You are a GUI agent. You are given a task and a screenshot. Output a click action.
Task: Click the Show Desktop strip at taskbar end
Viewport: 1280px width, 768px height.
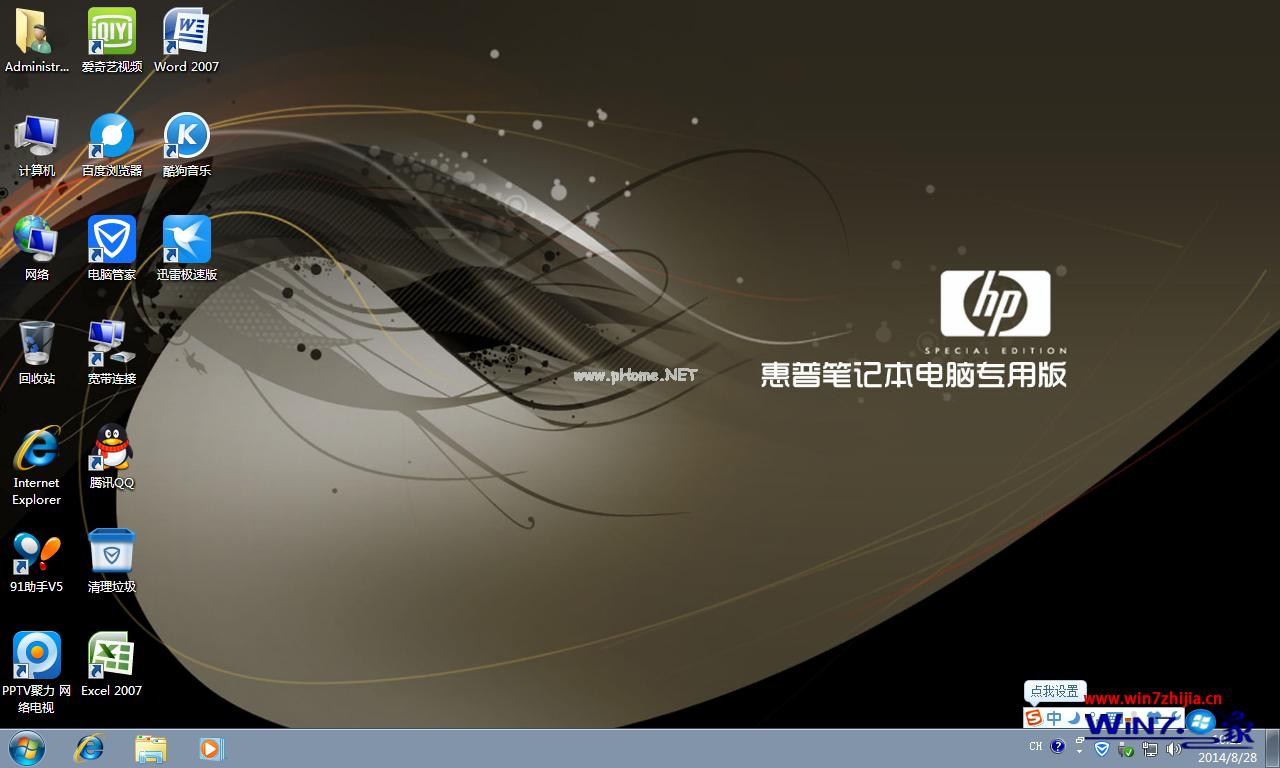click(x=1272, y=749)
